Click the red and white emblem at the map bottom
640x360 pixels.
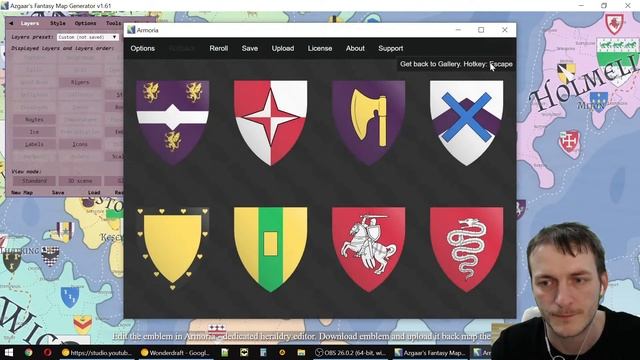217,329
